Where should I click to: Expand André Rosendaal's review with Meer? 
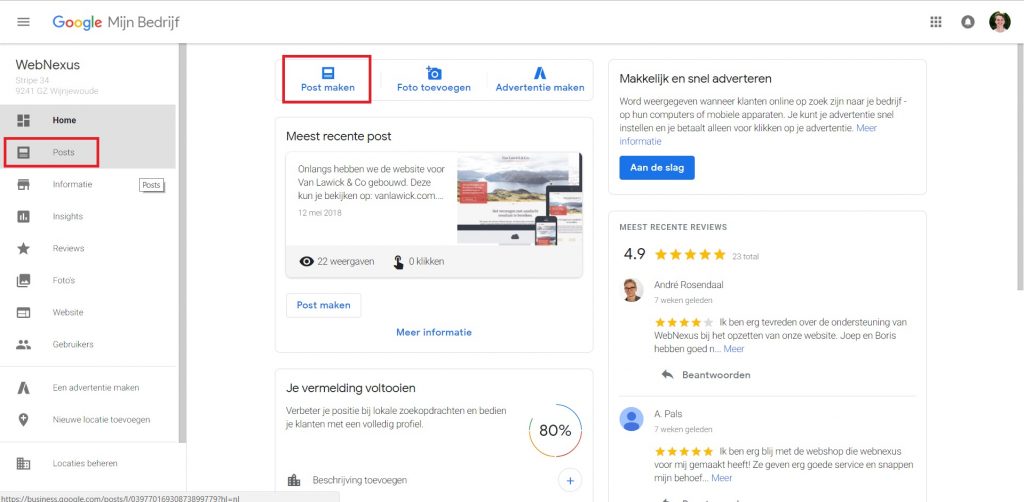pos(733,349)
